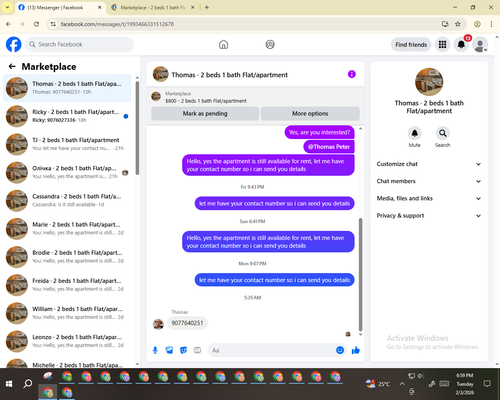Expand Customize chat section
Screen dimensions: 500x400
pos(429,164)
